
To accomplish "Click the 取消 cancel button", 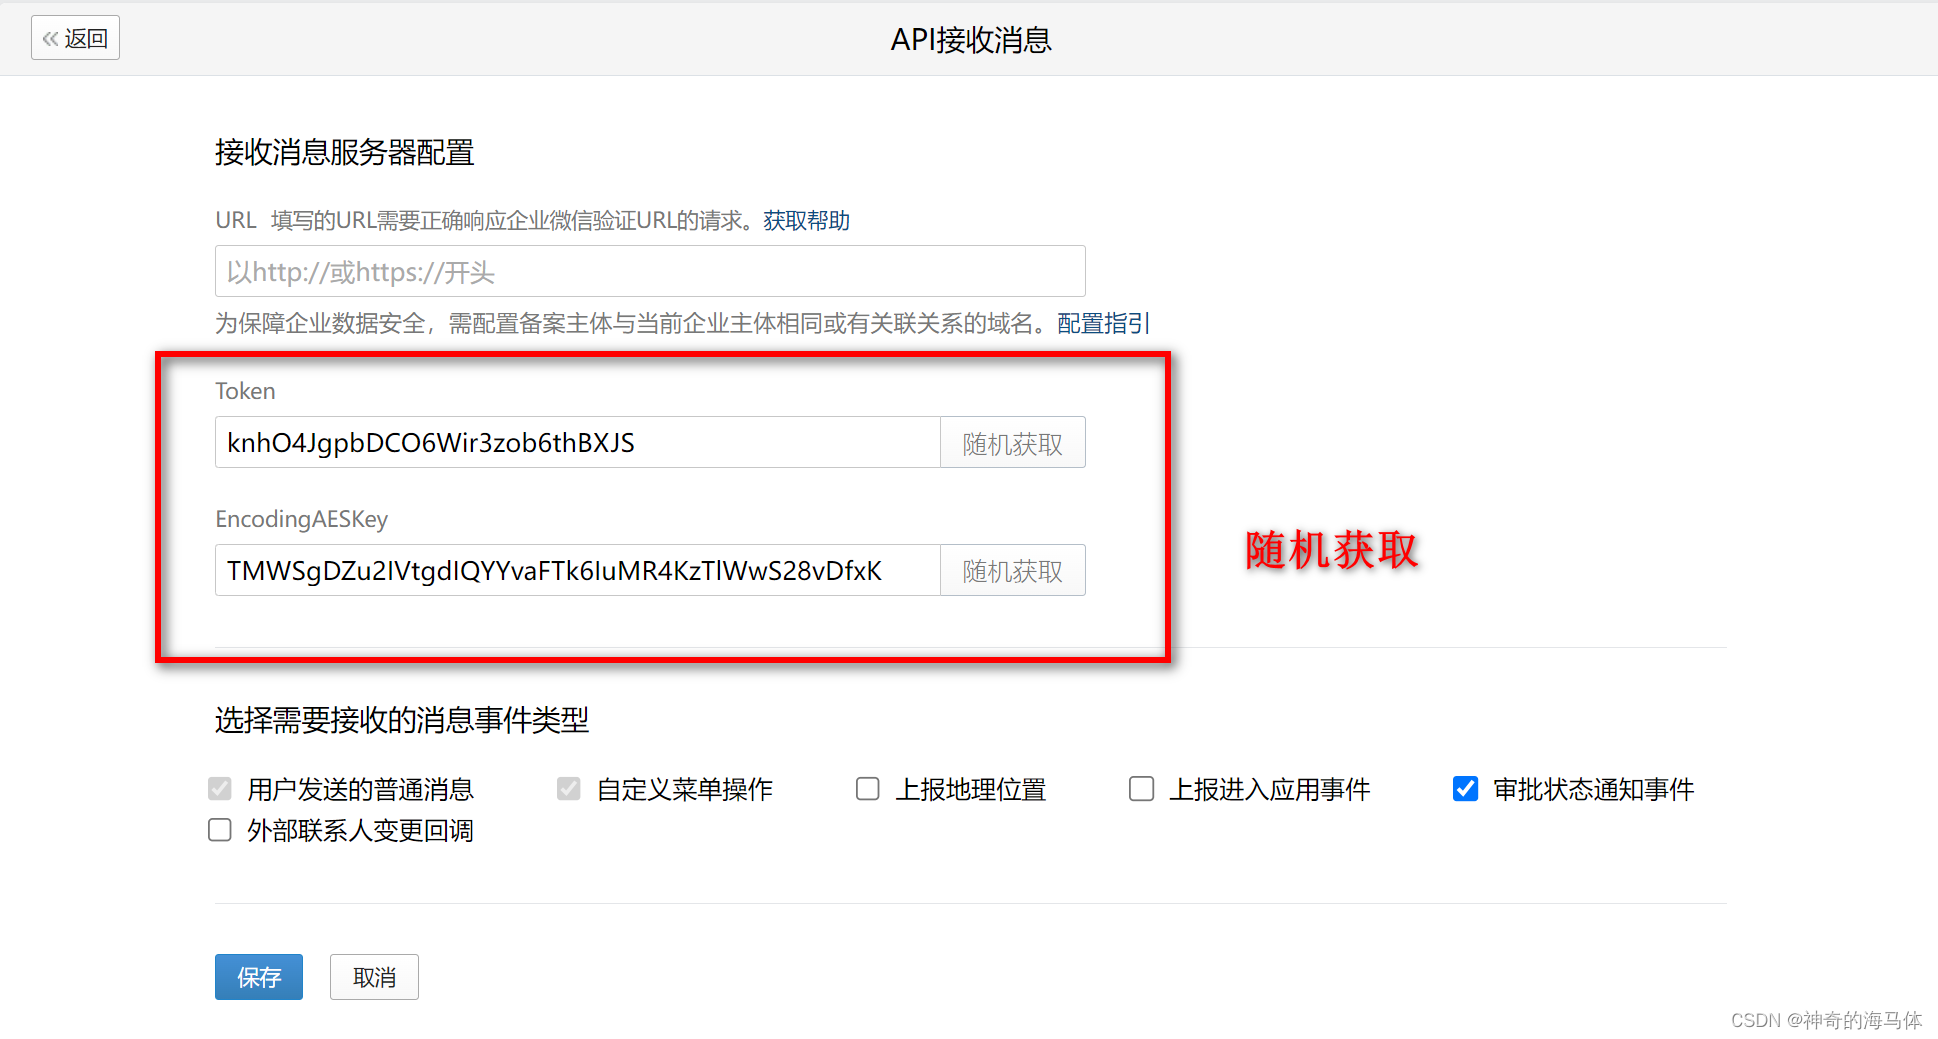I will pyautogui.click(x=374, y=977).
